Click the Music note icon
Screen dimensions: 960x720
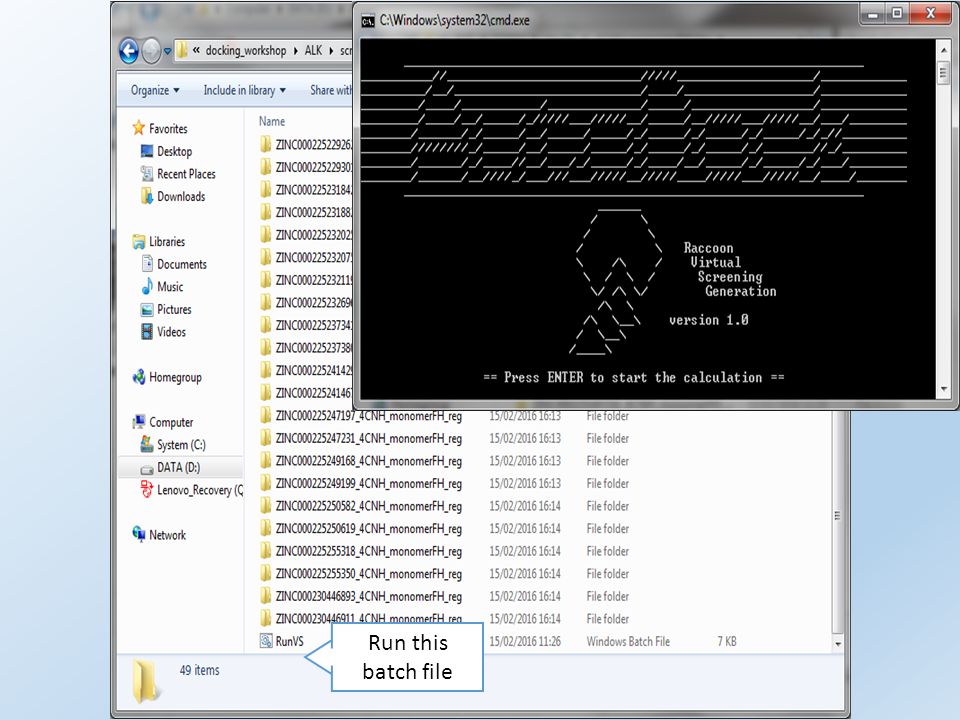[x=147, y=286]
